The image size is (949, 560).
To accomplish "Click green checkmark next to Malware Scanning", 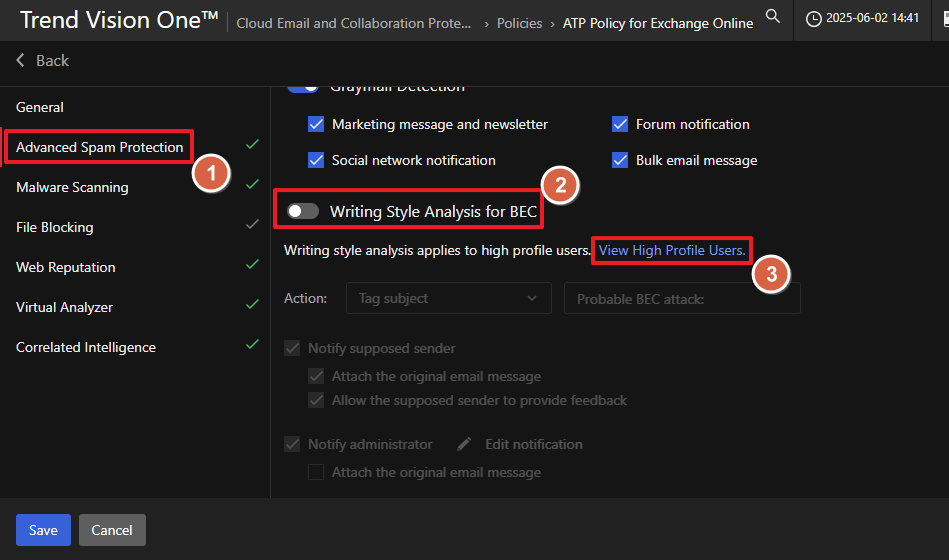I will 252,185.
